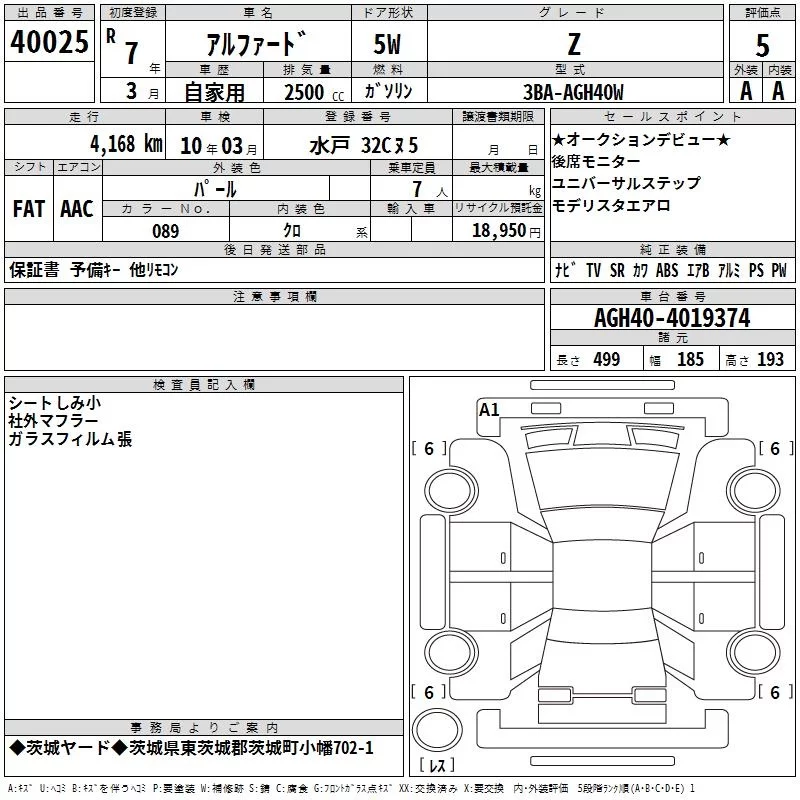The image size is (800, 800).
Task: Select the color number 089
Action: [x=166, y=231]
